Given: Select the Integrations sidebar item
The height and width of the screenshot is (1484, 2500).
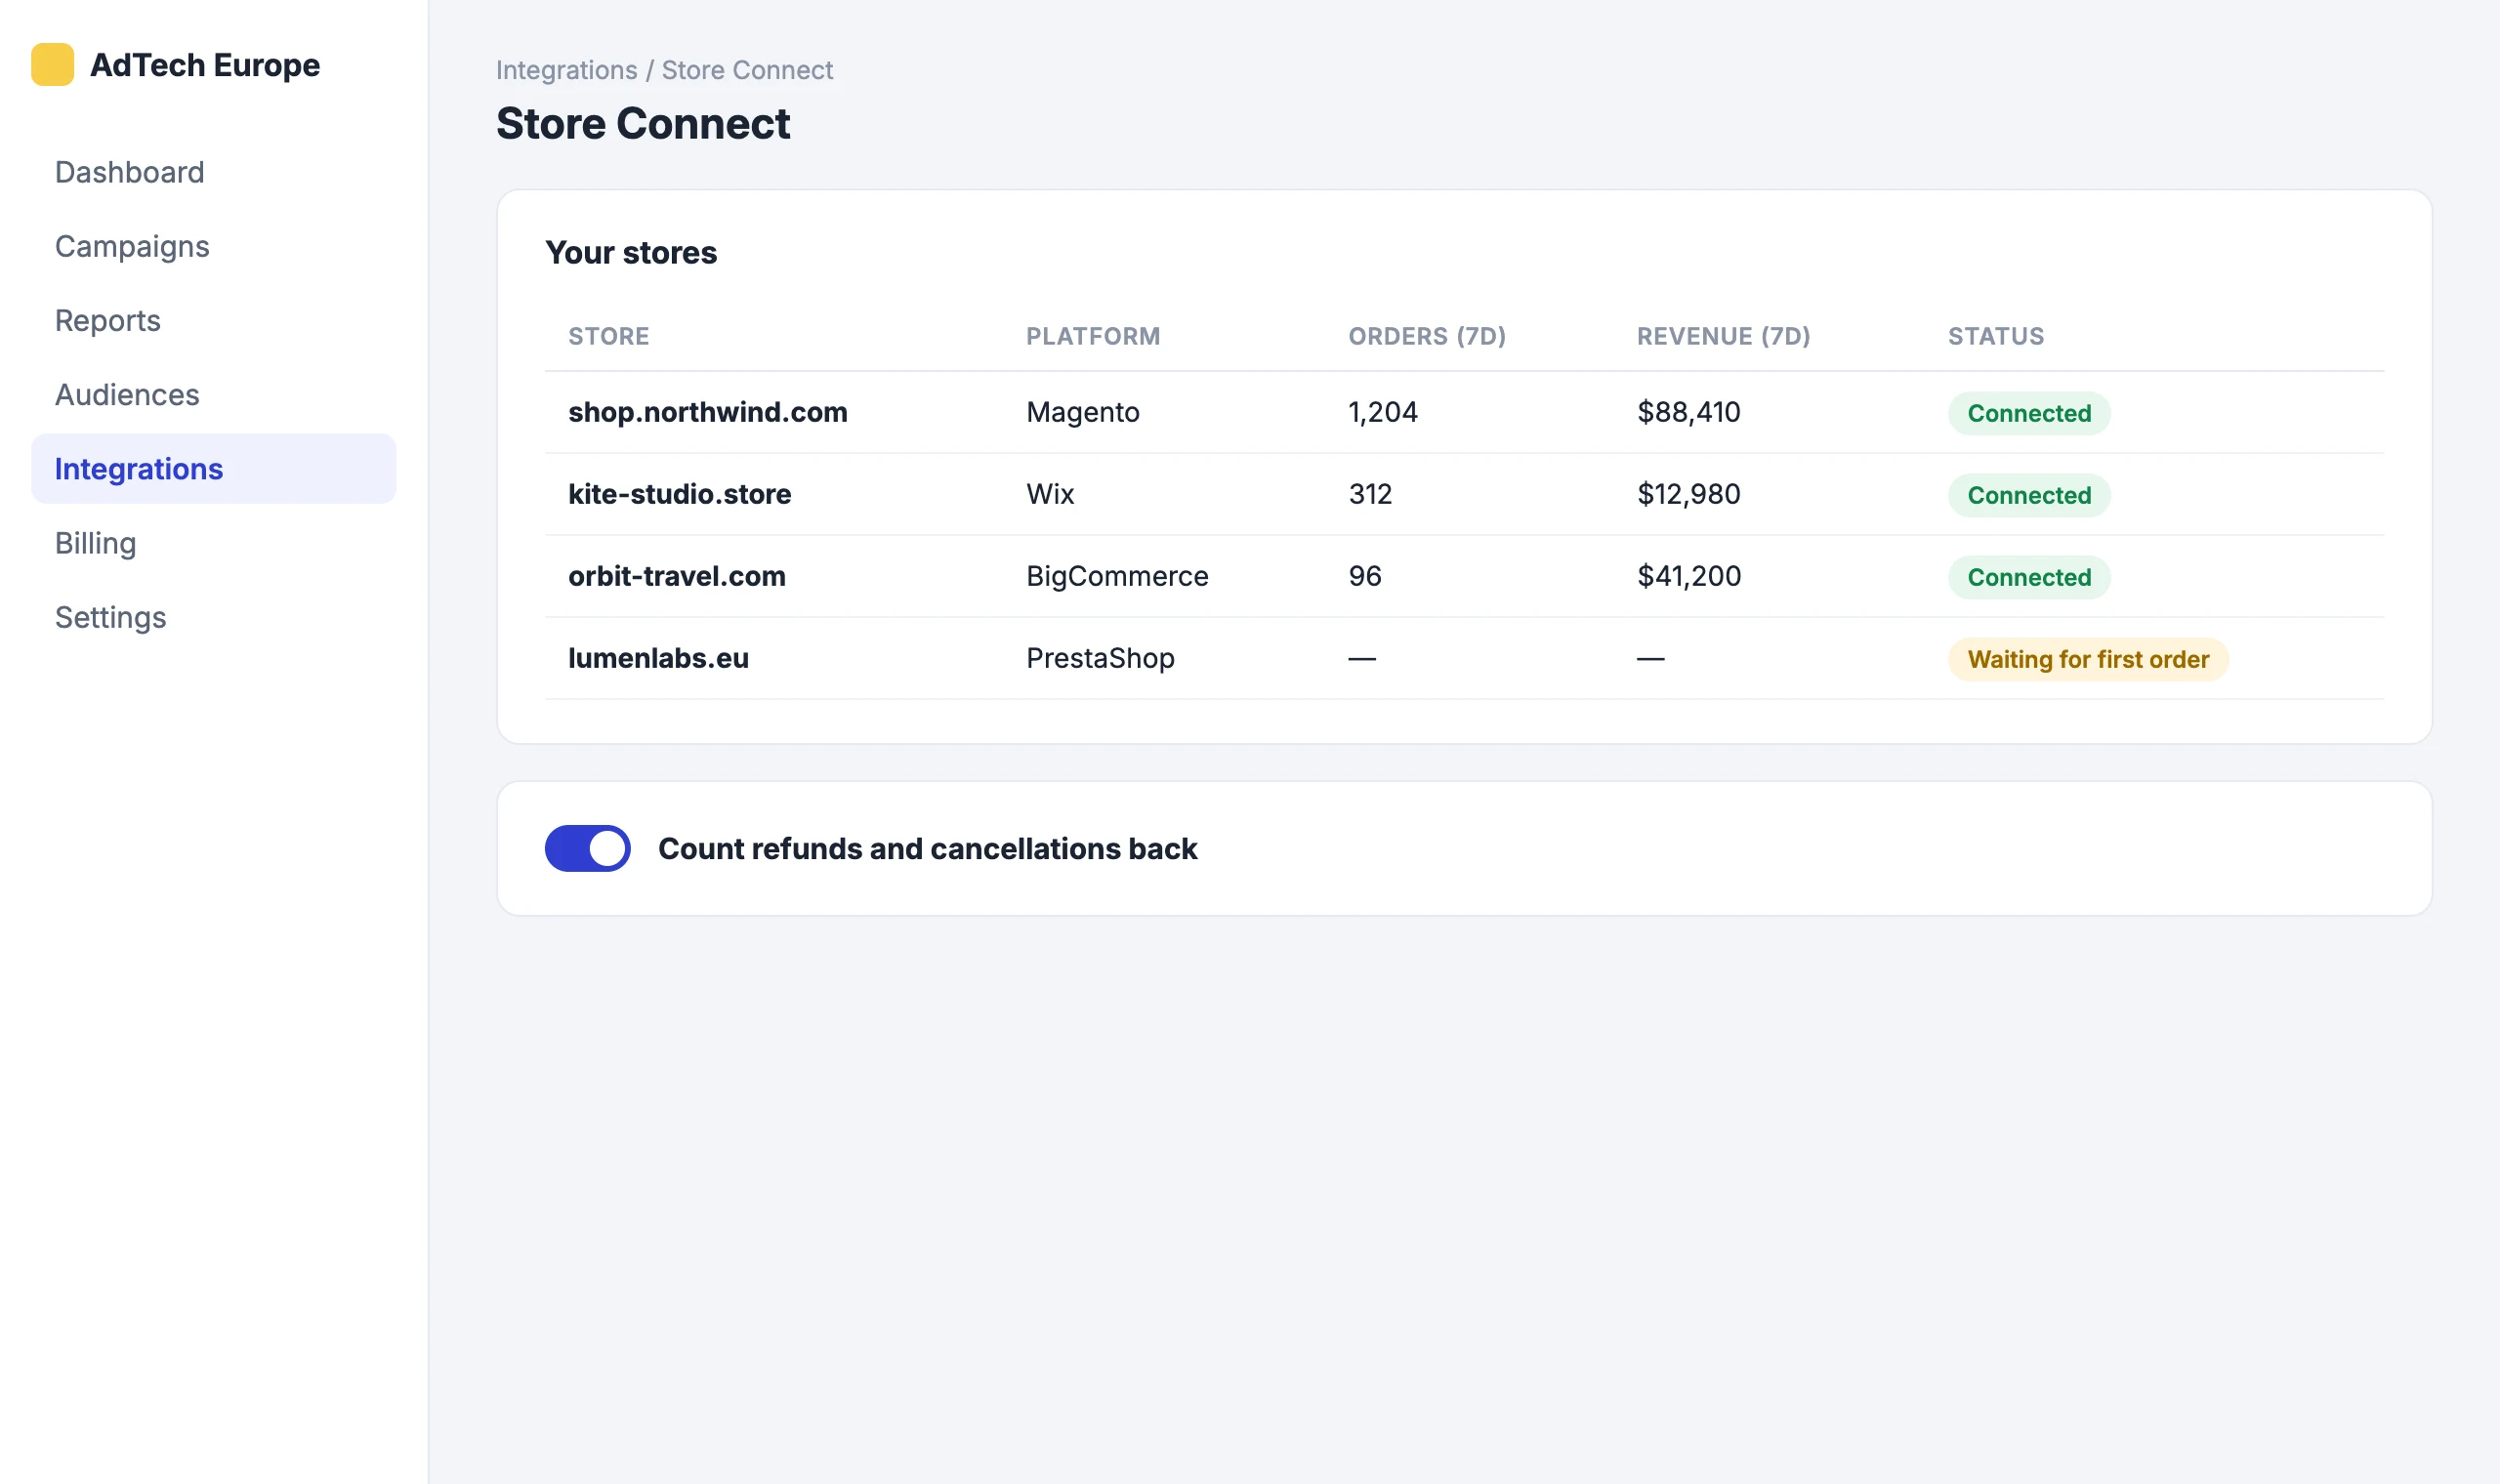Looking at the screenshot, I should [213, 469].
